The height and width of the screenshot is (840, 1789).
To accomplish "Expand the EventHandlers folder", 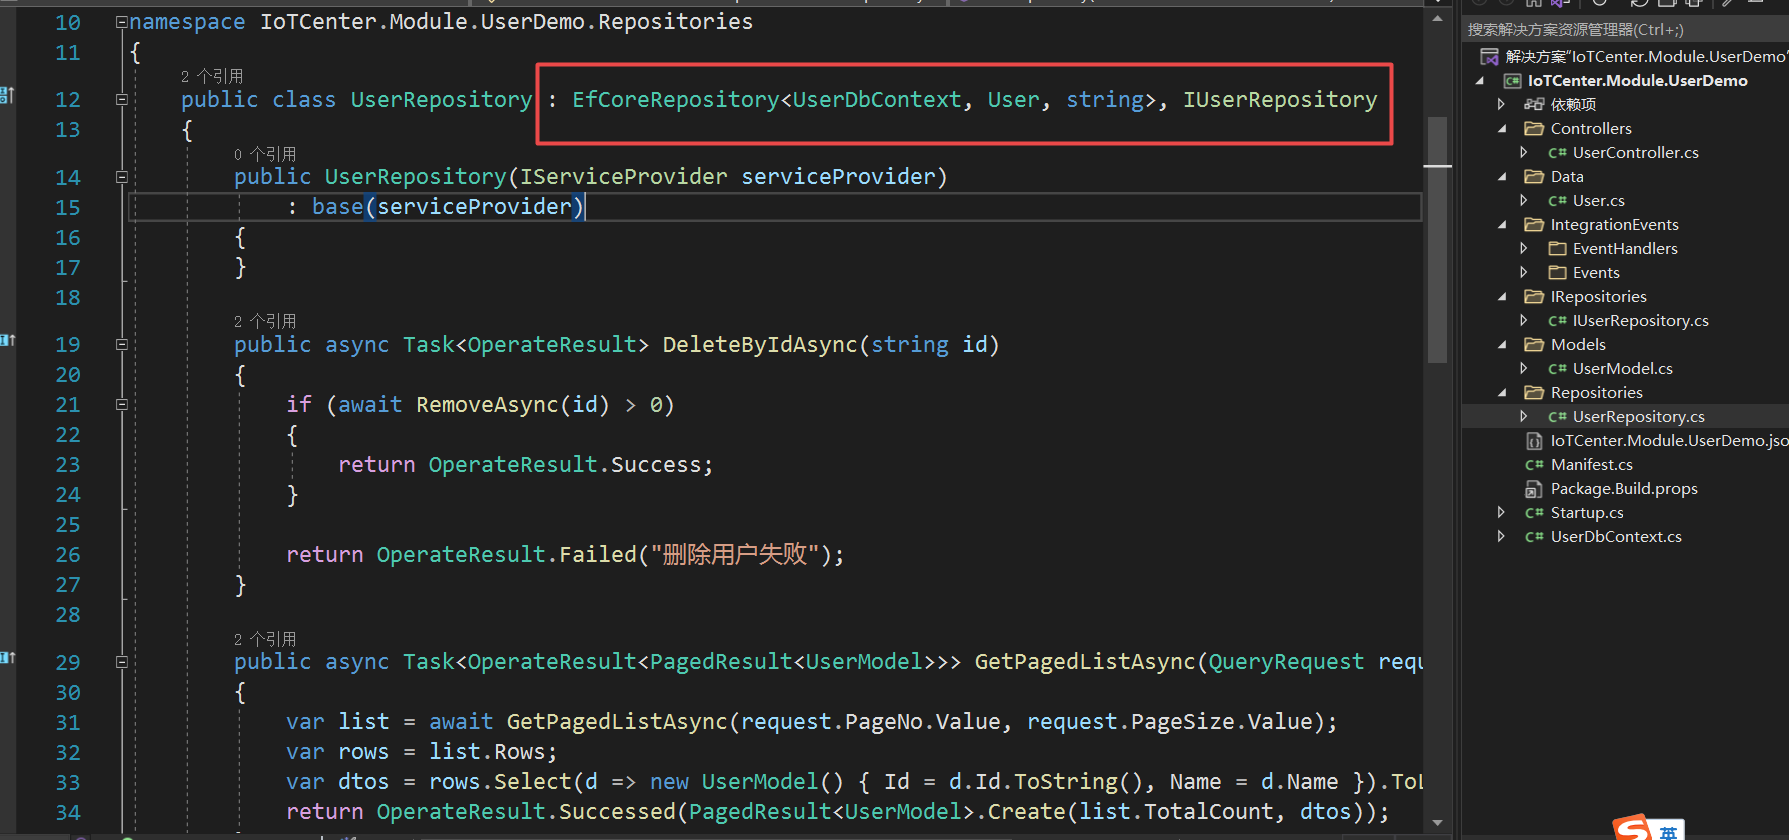I will [1523, 248].
